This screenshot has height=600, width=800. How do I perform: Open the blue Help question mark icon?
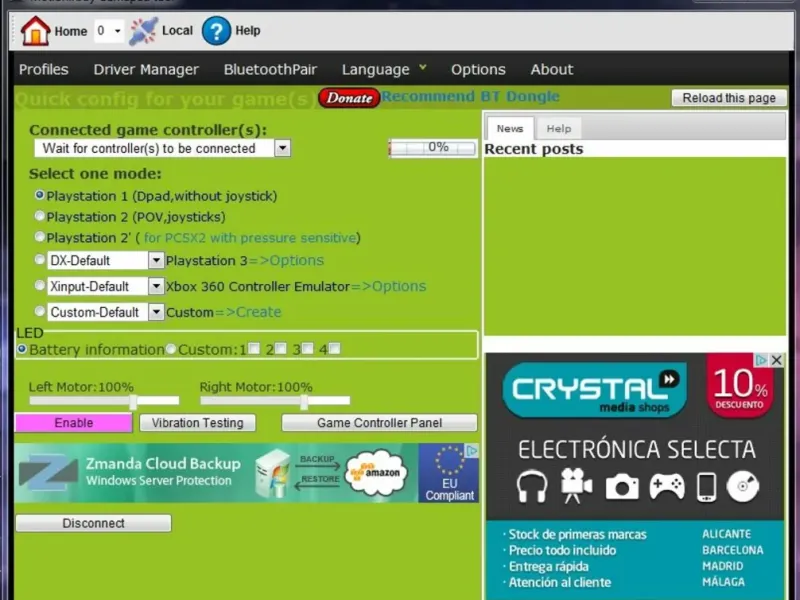tap(216, 31)
